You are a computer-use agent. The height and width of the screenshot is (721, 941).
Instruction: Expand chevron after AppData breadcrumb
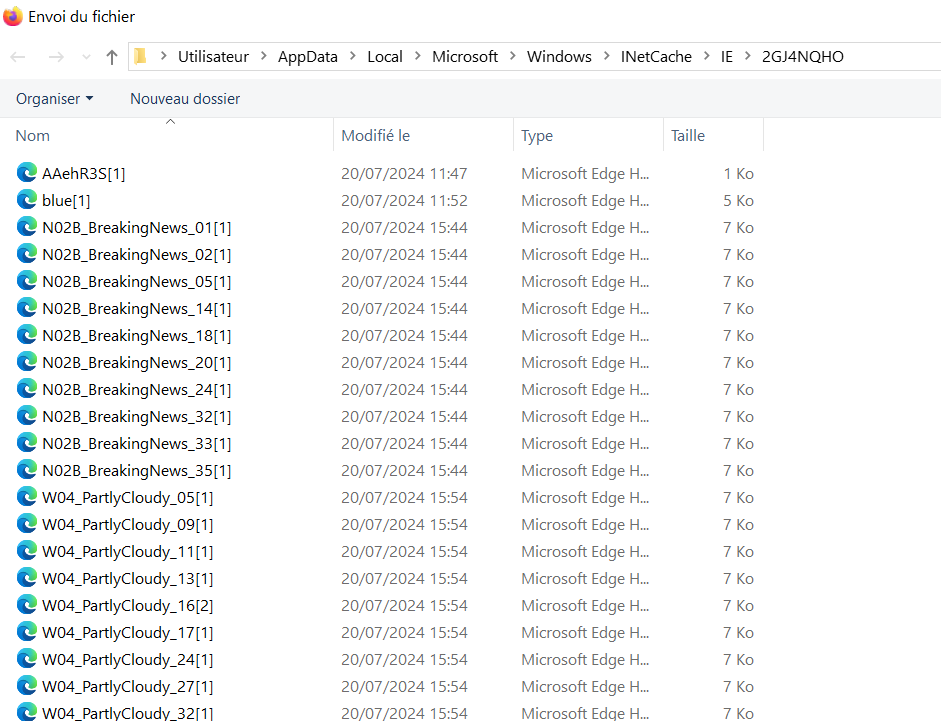tap(353, 56)
